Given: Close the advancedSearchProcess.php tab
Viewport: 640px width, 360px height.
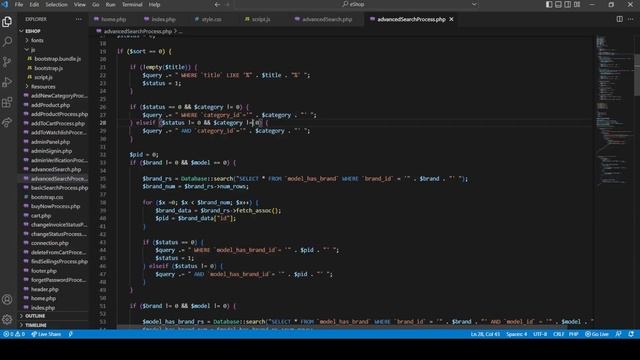Looking at the screenshot, I should point(451,19).
